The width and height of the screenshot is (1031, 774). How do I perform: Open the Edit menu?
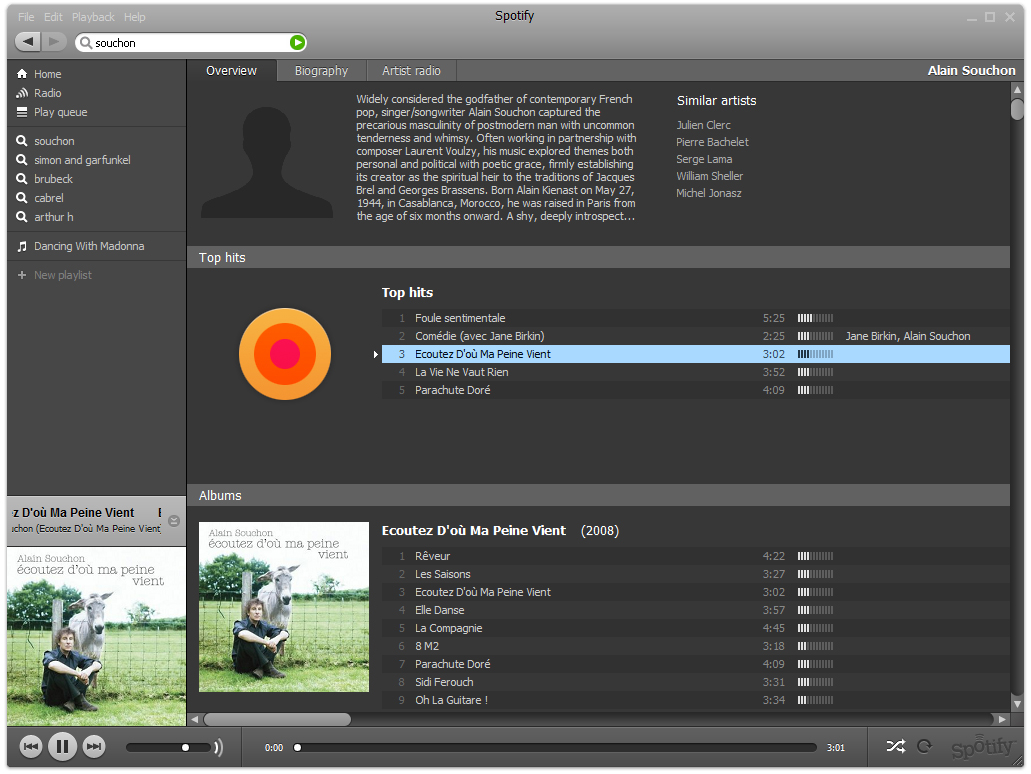click(x=53, y=17)
